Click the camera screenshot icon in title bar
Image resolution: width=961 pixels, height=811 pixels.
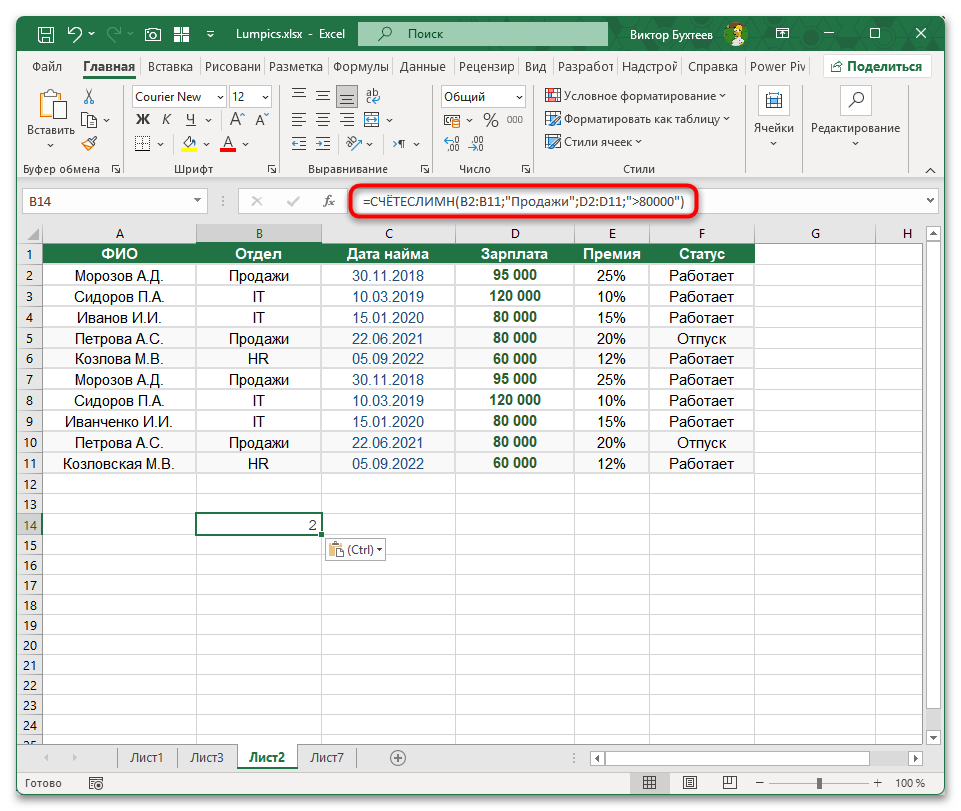(153, 34)
